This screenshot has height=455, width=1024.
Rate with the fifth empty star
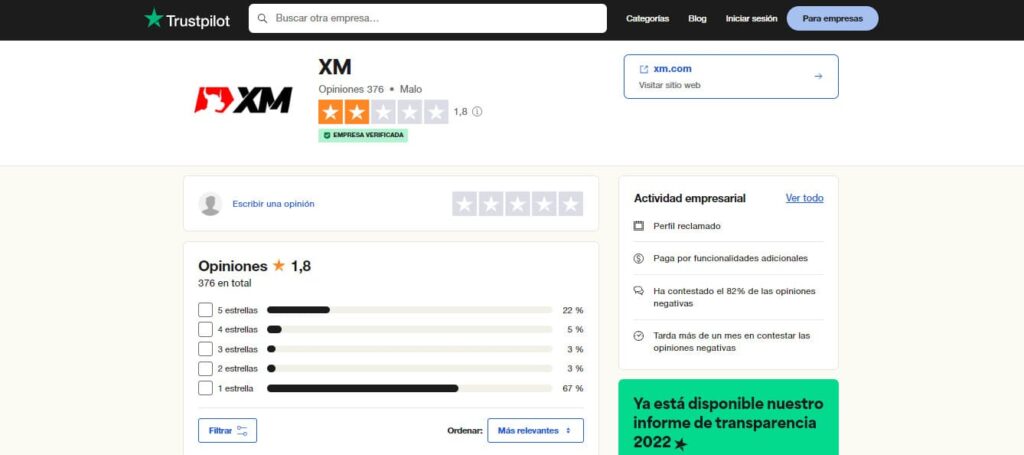pos(570,204)
